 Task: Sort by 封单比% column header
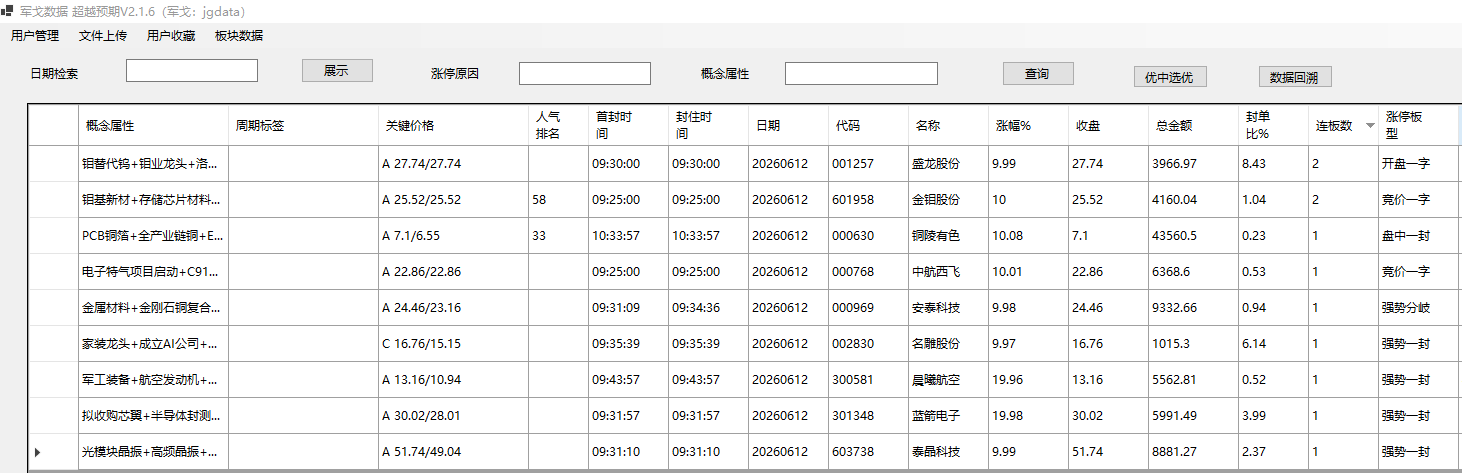point(1273,126)
